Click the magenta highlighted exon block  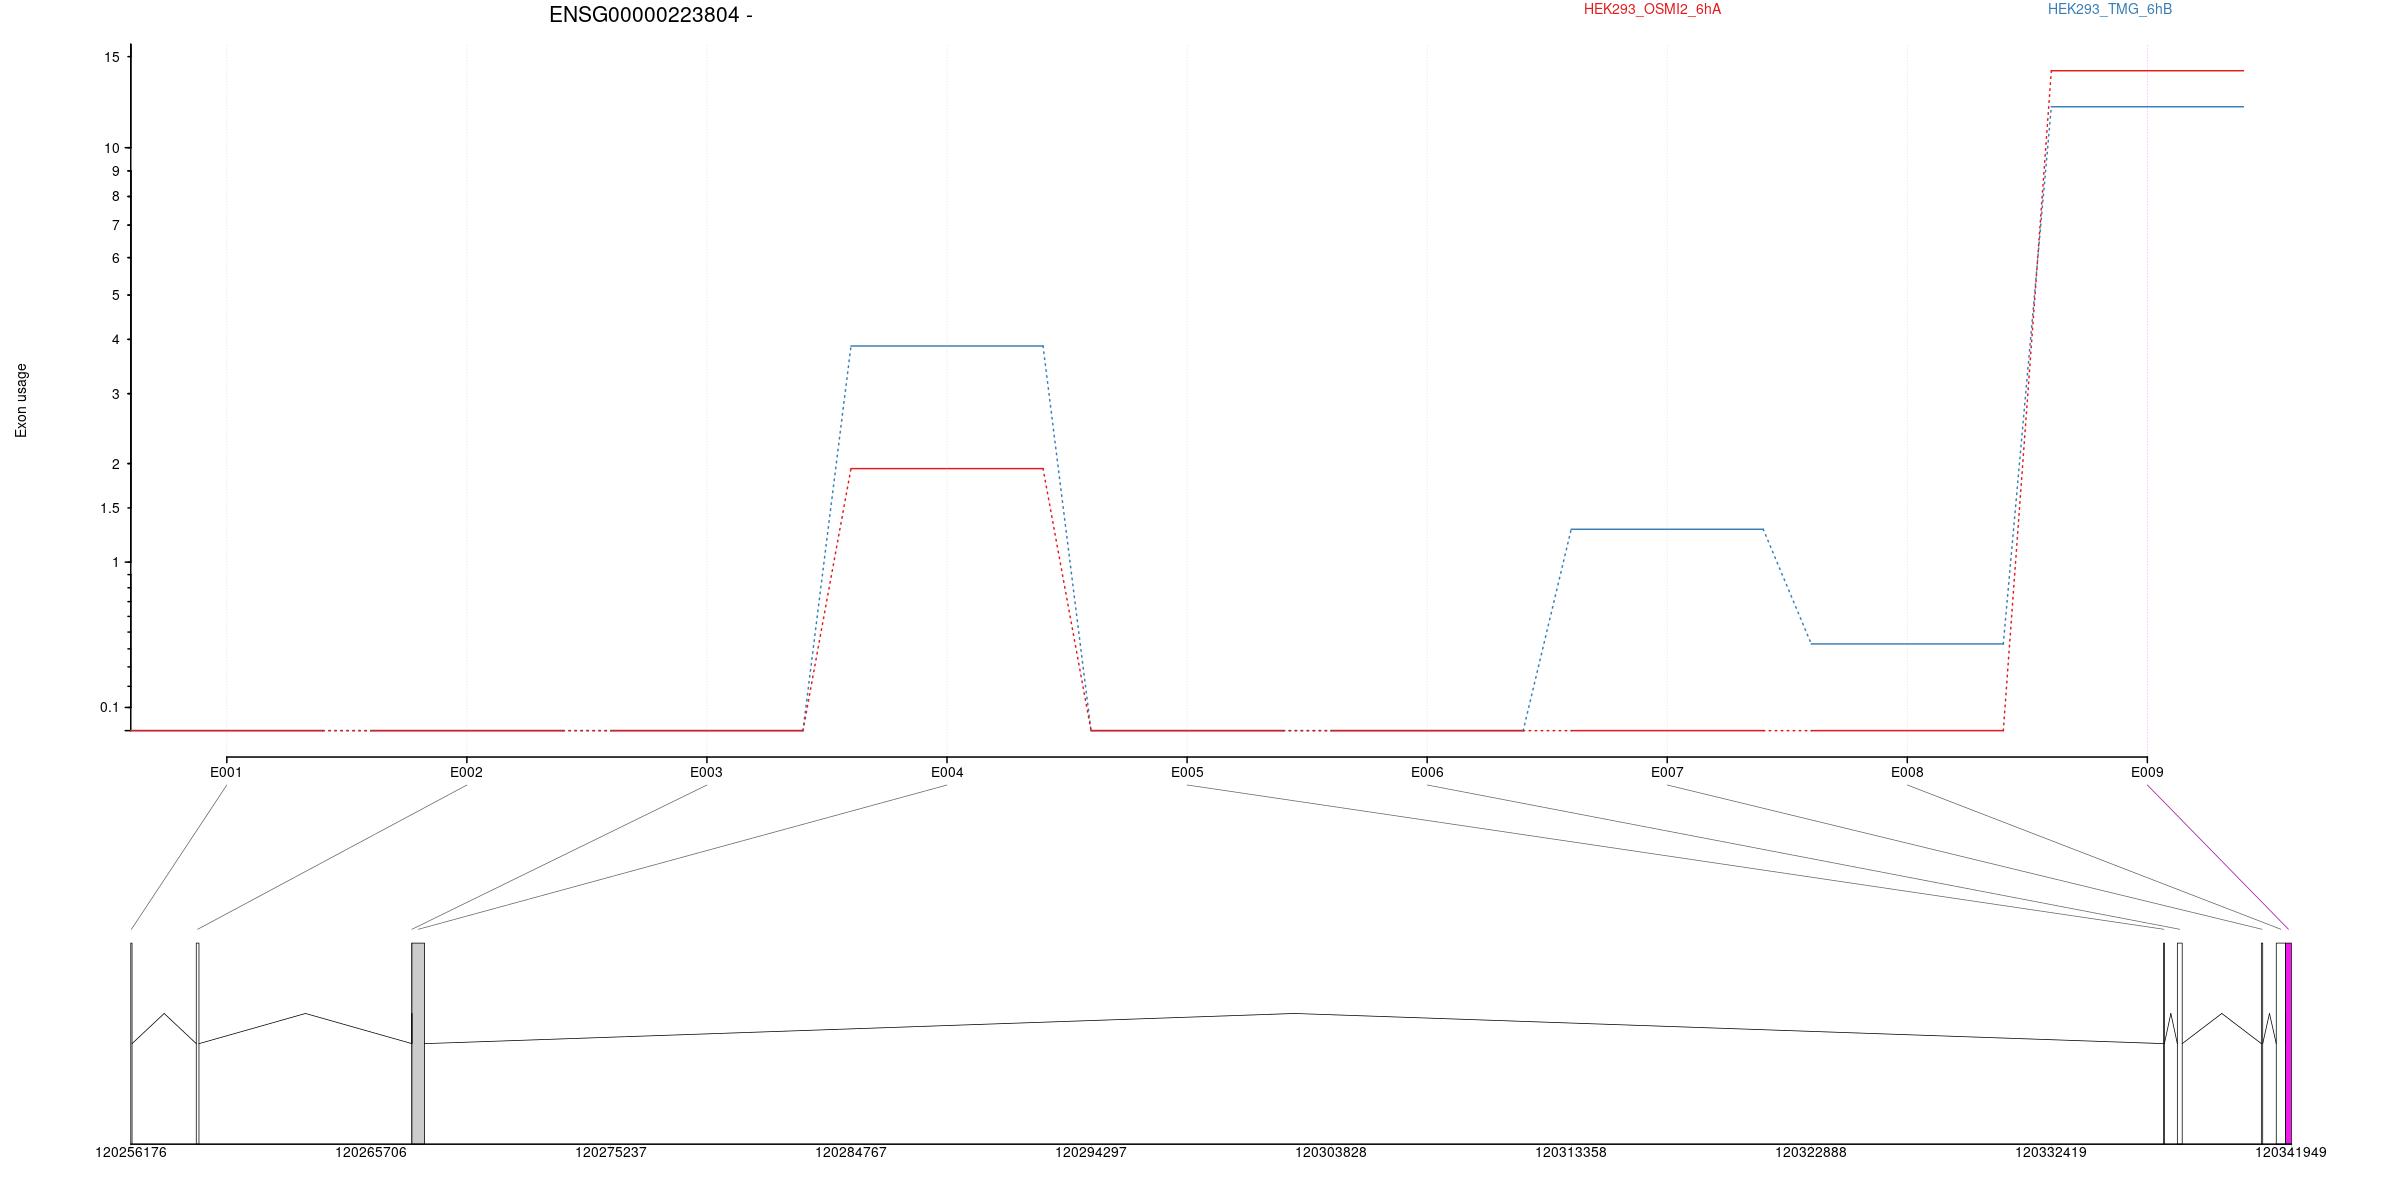click(x=2288, y=1043)
